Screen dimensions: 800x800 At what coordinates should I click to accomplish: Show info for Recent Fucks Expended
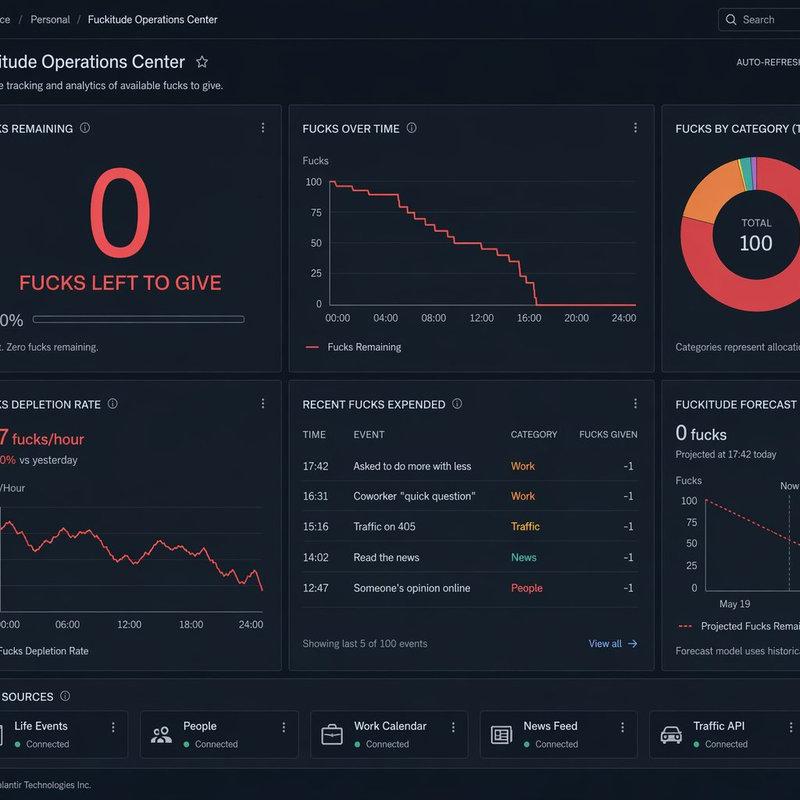pos(457,404)
